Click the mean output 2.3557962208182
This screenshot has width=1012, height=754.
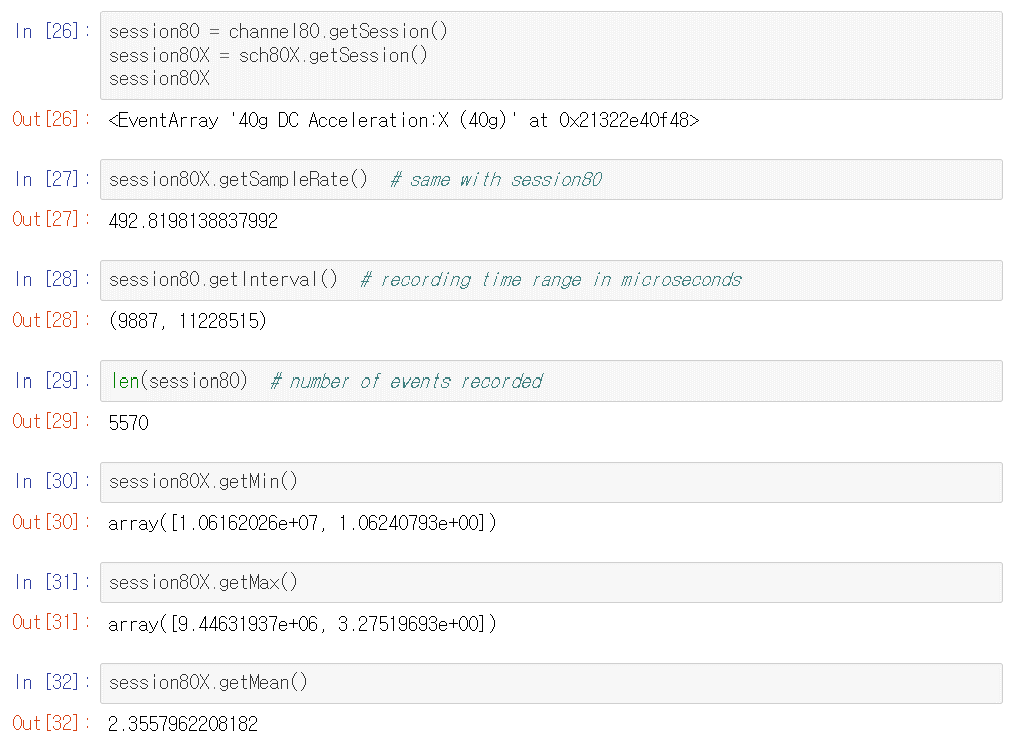click(183, 724)
